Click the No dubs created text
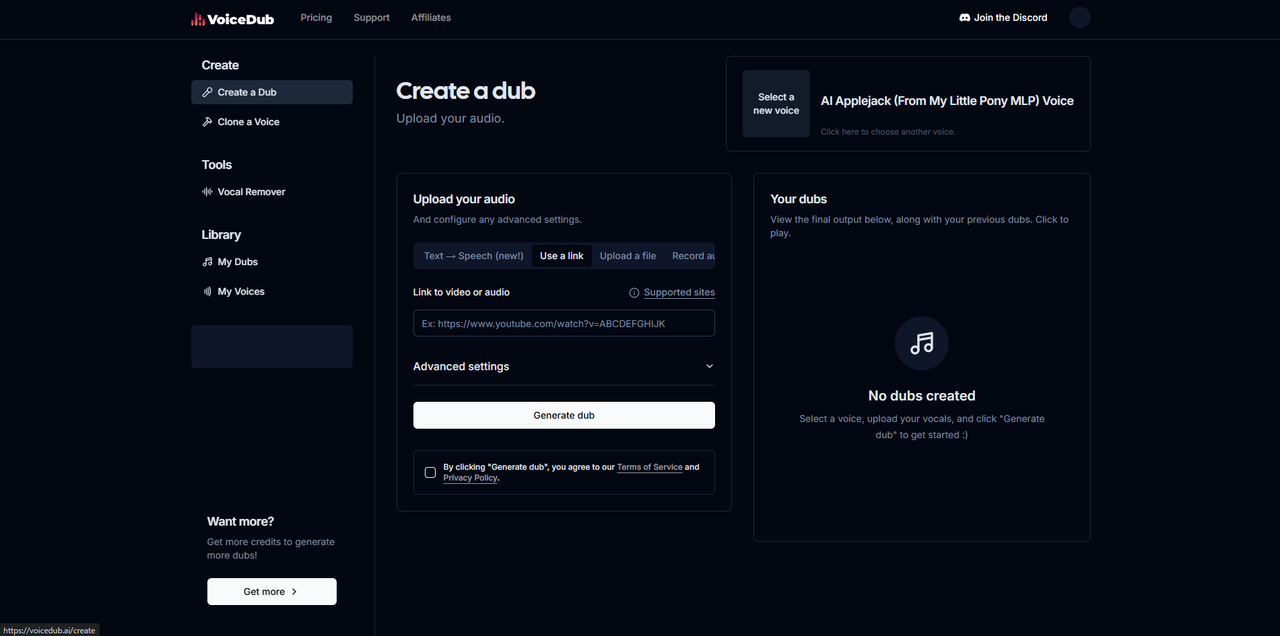 922,396
